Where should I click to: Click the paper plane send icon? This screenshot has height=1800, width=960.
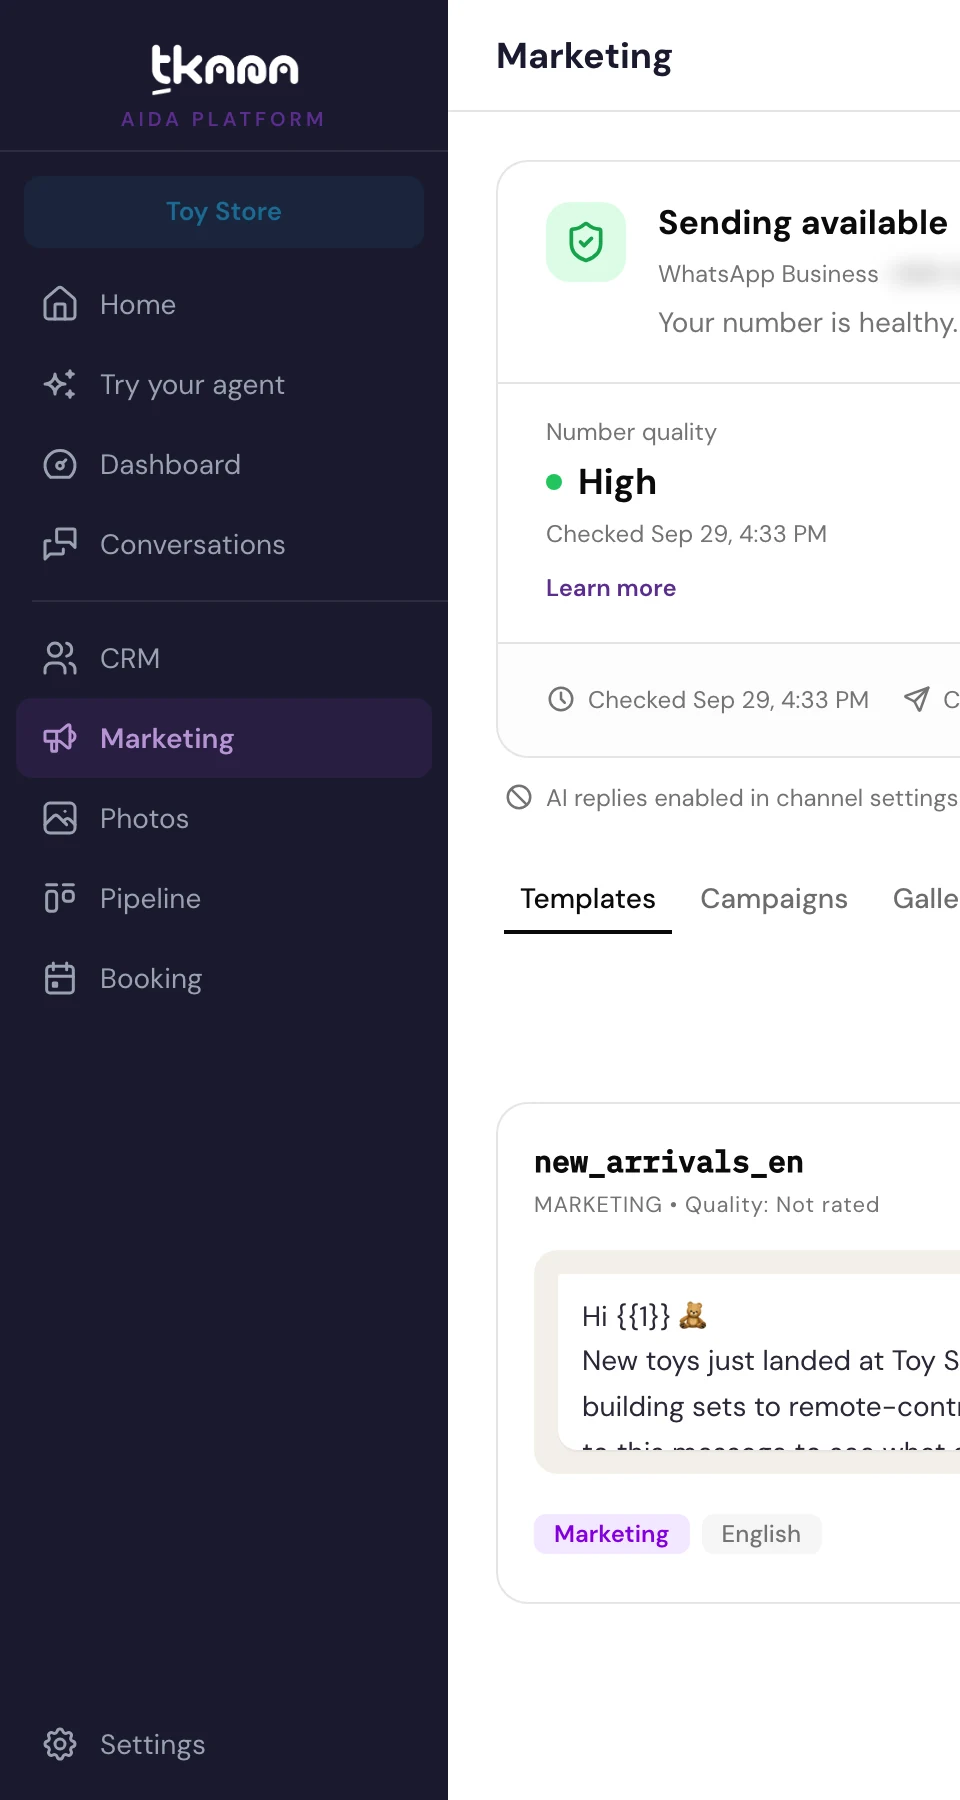point(916,699)
